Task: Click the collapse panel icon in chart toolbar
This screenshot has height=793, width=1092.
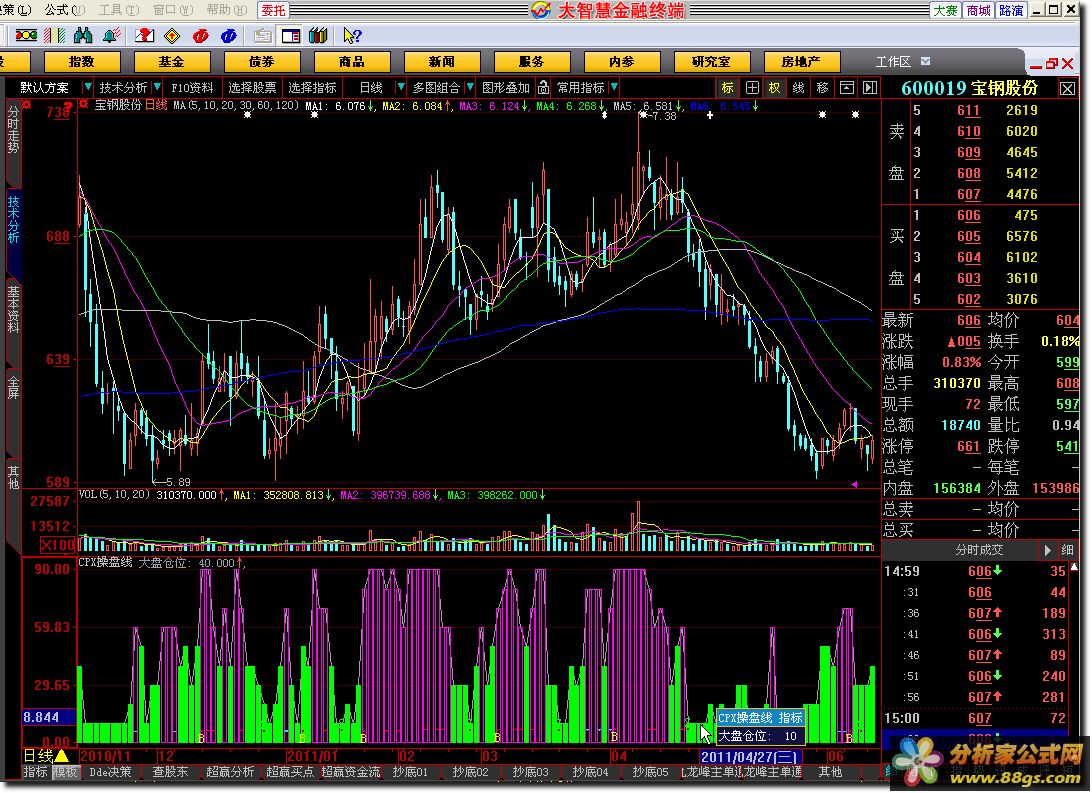Action: (x=847, y=88)
